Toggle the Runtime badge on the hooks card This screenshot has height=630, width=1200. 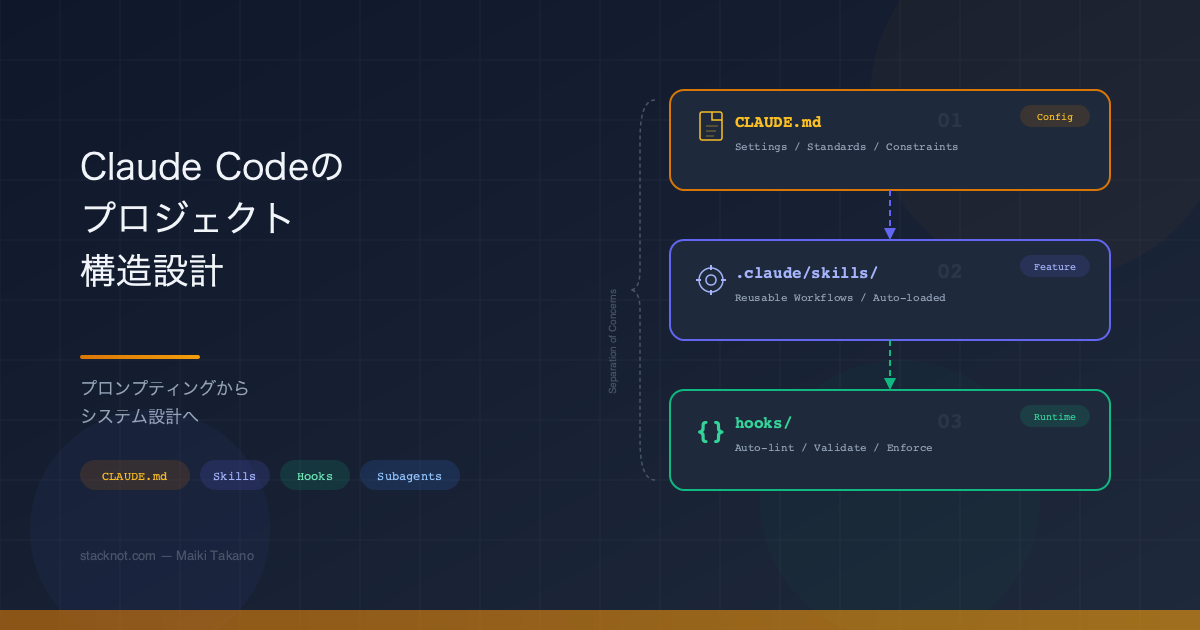pos(1054,416)
